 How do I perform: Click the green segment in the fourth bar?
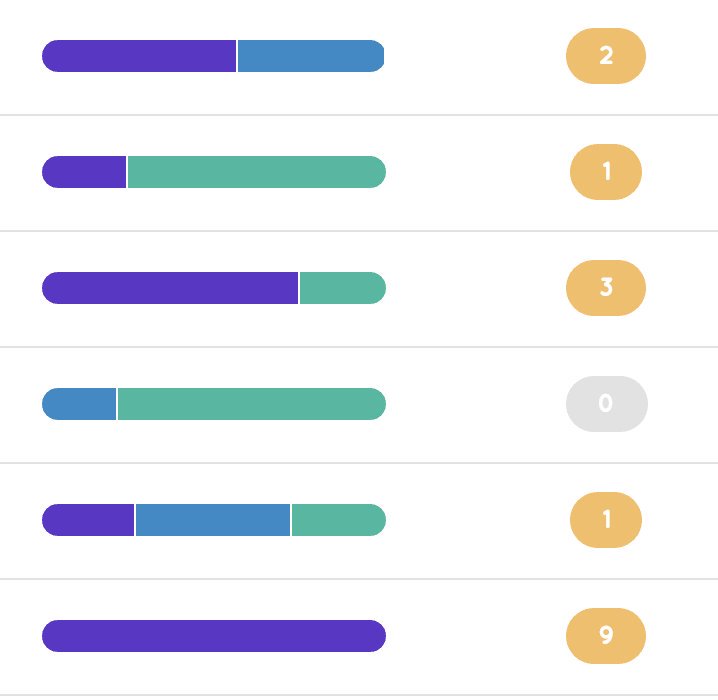tap(252, 403)
